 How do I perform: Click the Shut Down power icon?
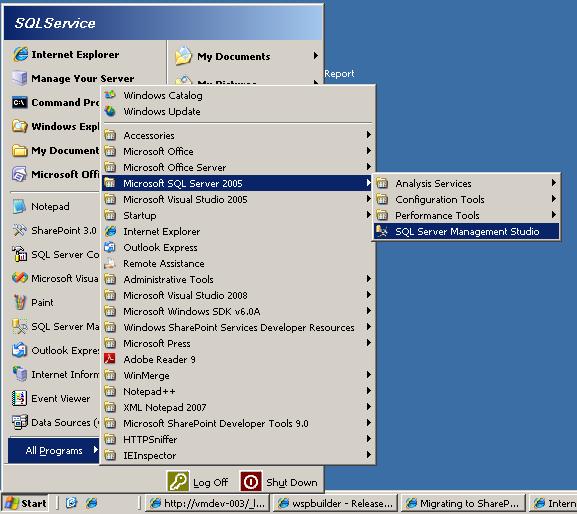pos(251,481)
